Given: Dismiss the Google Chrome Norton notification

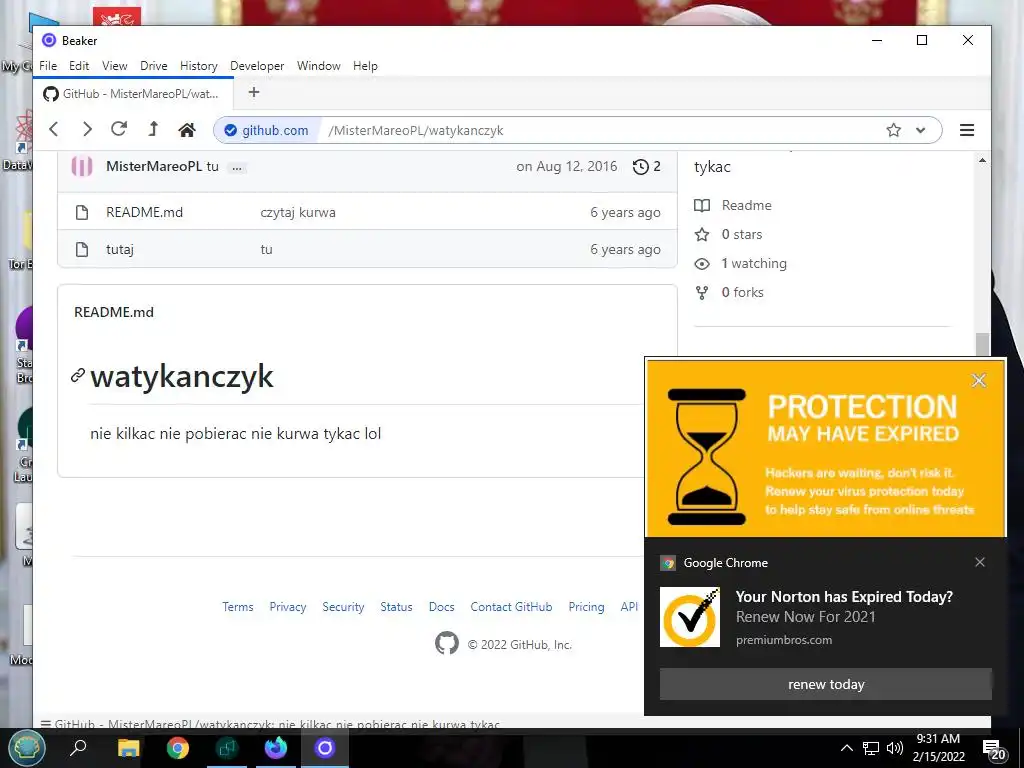Looking at the screenshot, I should coord(980,562).
